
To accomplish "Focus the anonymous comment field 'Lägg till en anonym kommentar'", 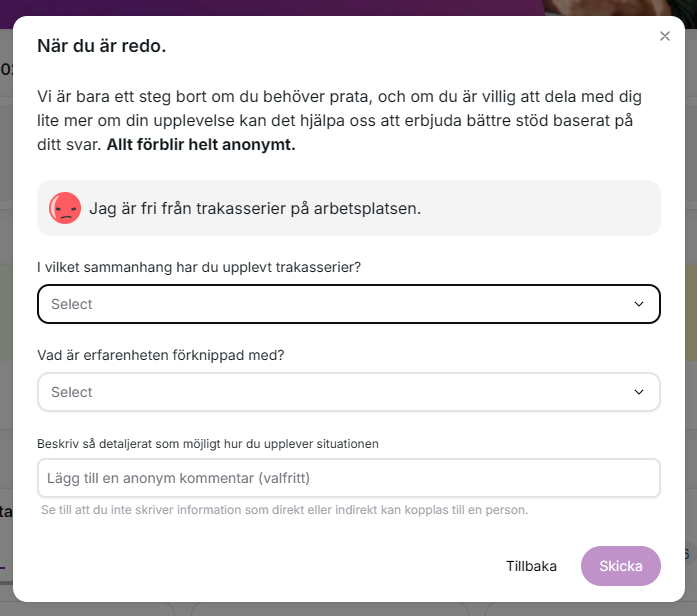I will (x=349, y=478).
